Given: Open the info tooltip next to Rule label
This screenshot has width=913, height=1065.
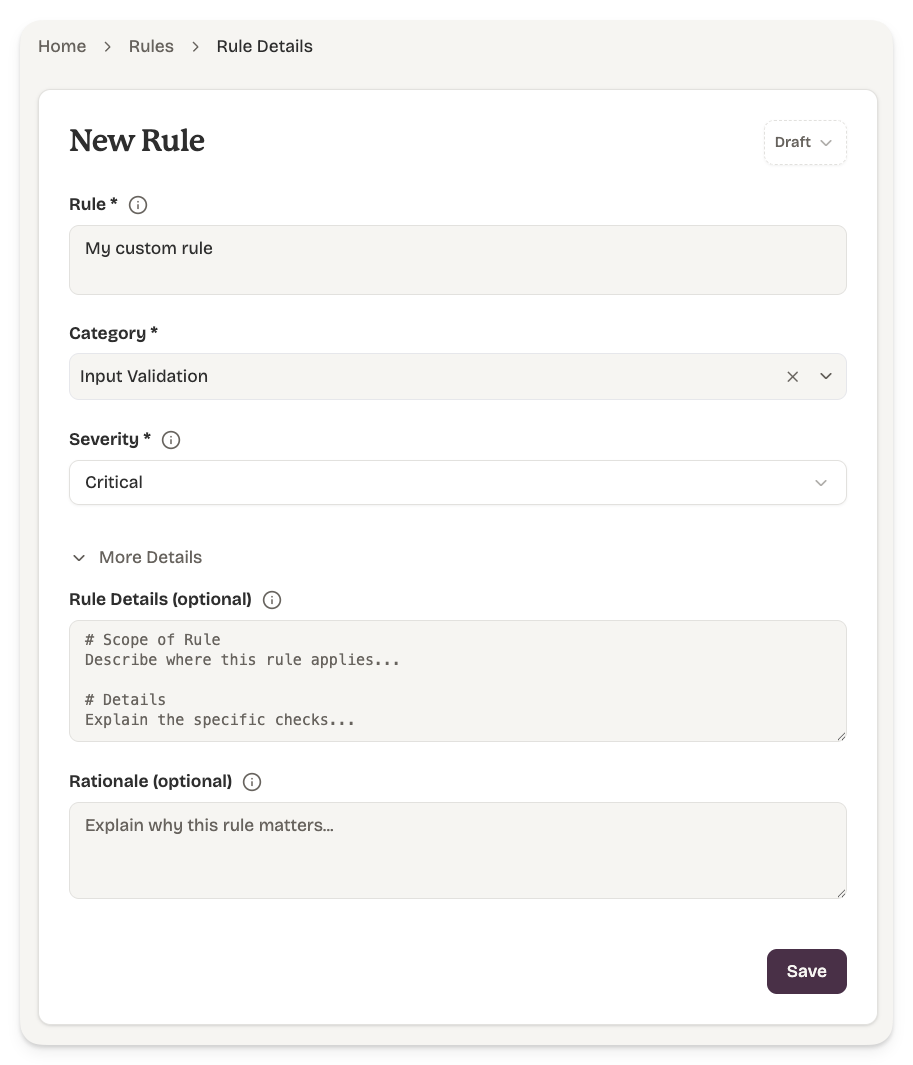Looking at the screenshot, I should 138,204.
